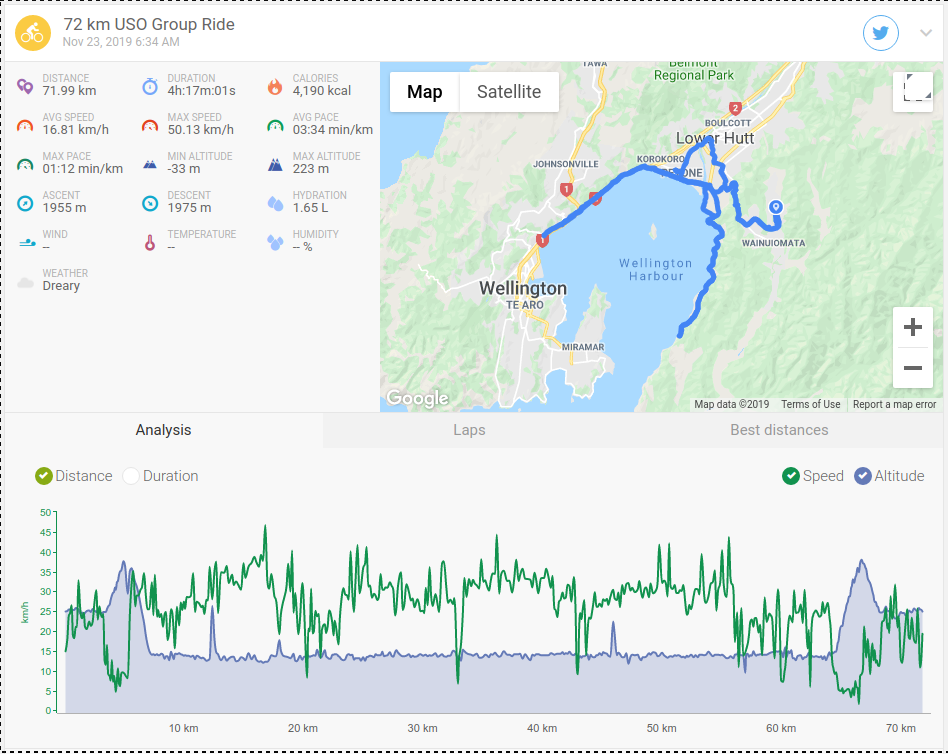Image resolution: width=948 pixels, height=754 pixels.
Task: Click Report a map error link
Action: (x=894, y=405)
